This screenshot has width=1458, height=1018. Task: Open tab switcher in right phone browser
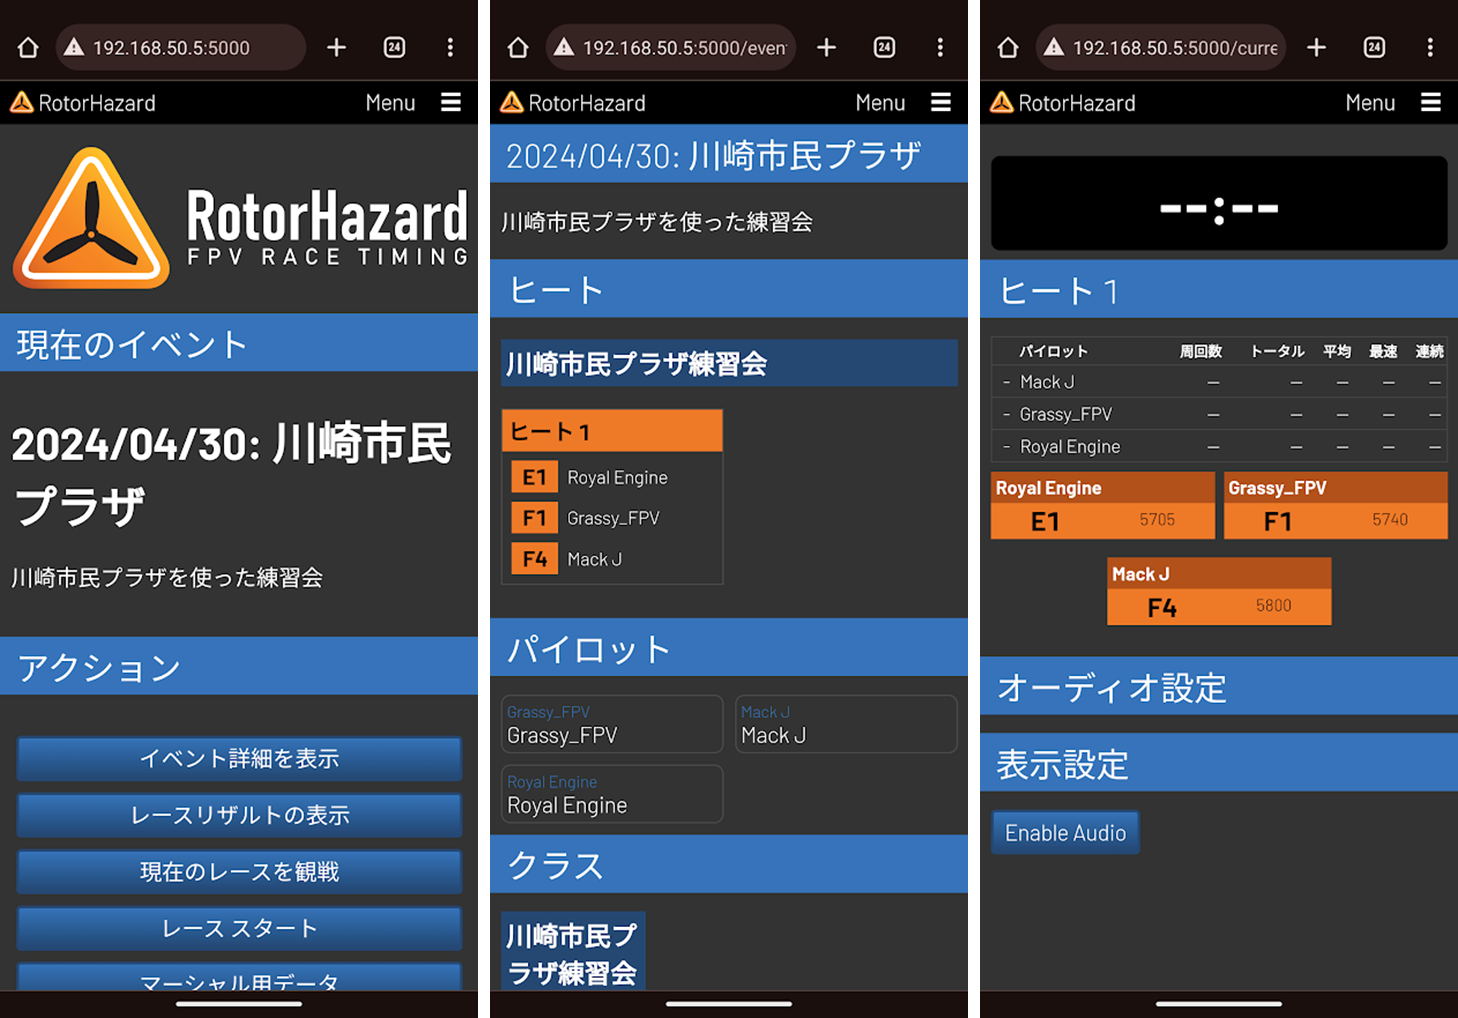coord(1375,47)
